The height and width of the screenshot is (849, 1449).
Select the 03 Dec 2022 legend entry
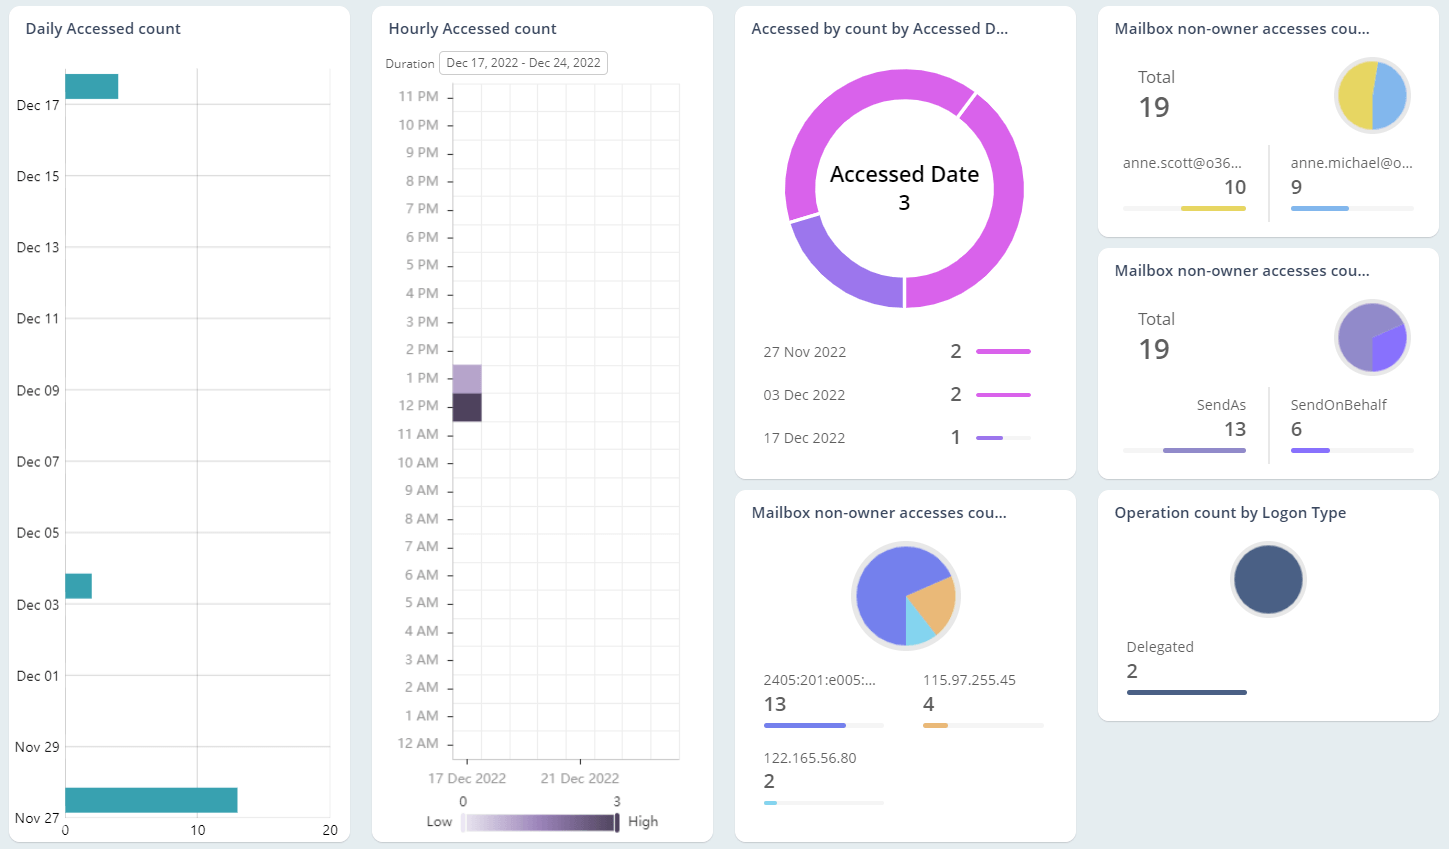[804, 395]
